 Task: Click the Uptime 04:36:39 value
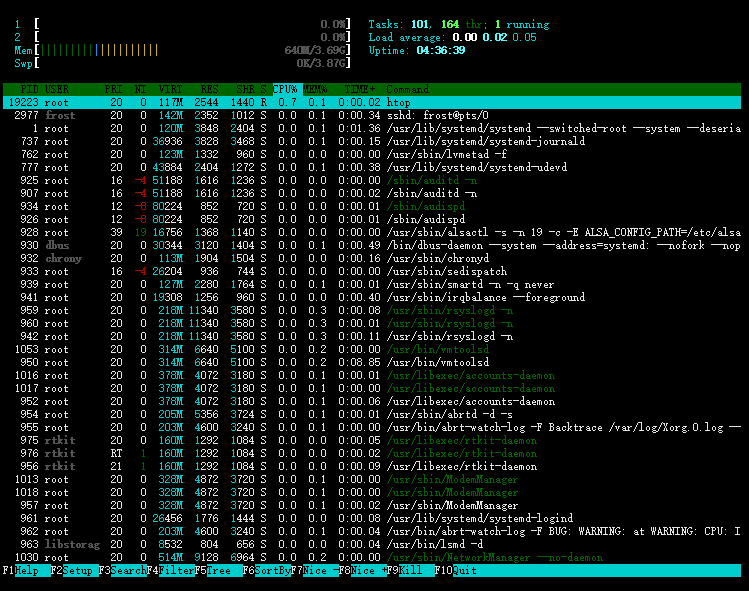coord(440,50)
